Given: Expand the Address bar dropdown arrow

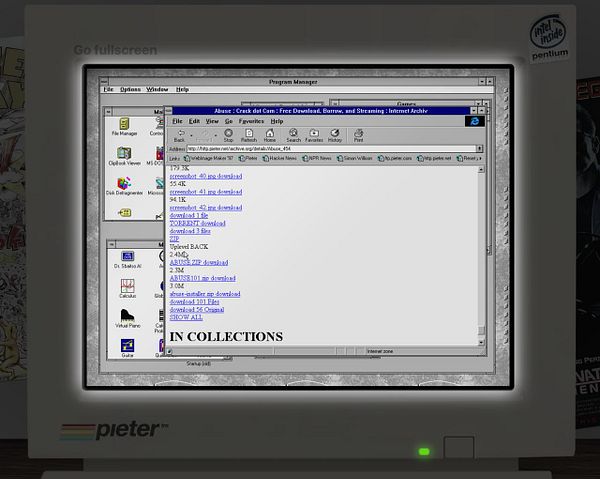Looking at the screenshot, I should (x=480, y=148).
